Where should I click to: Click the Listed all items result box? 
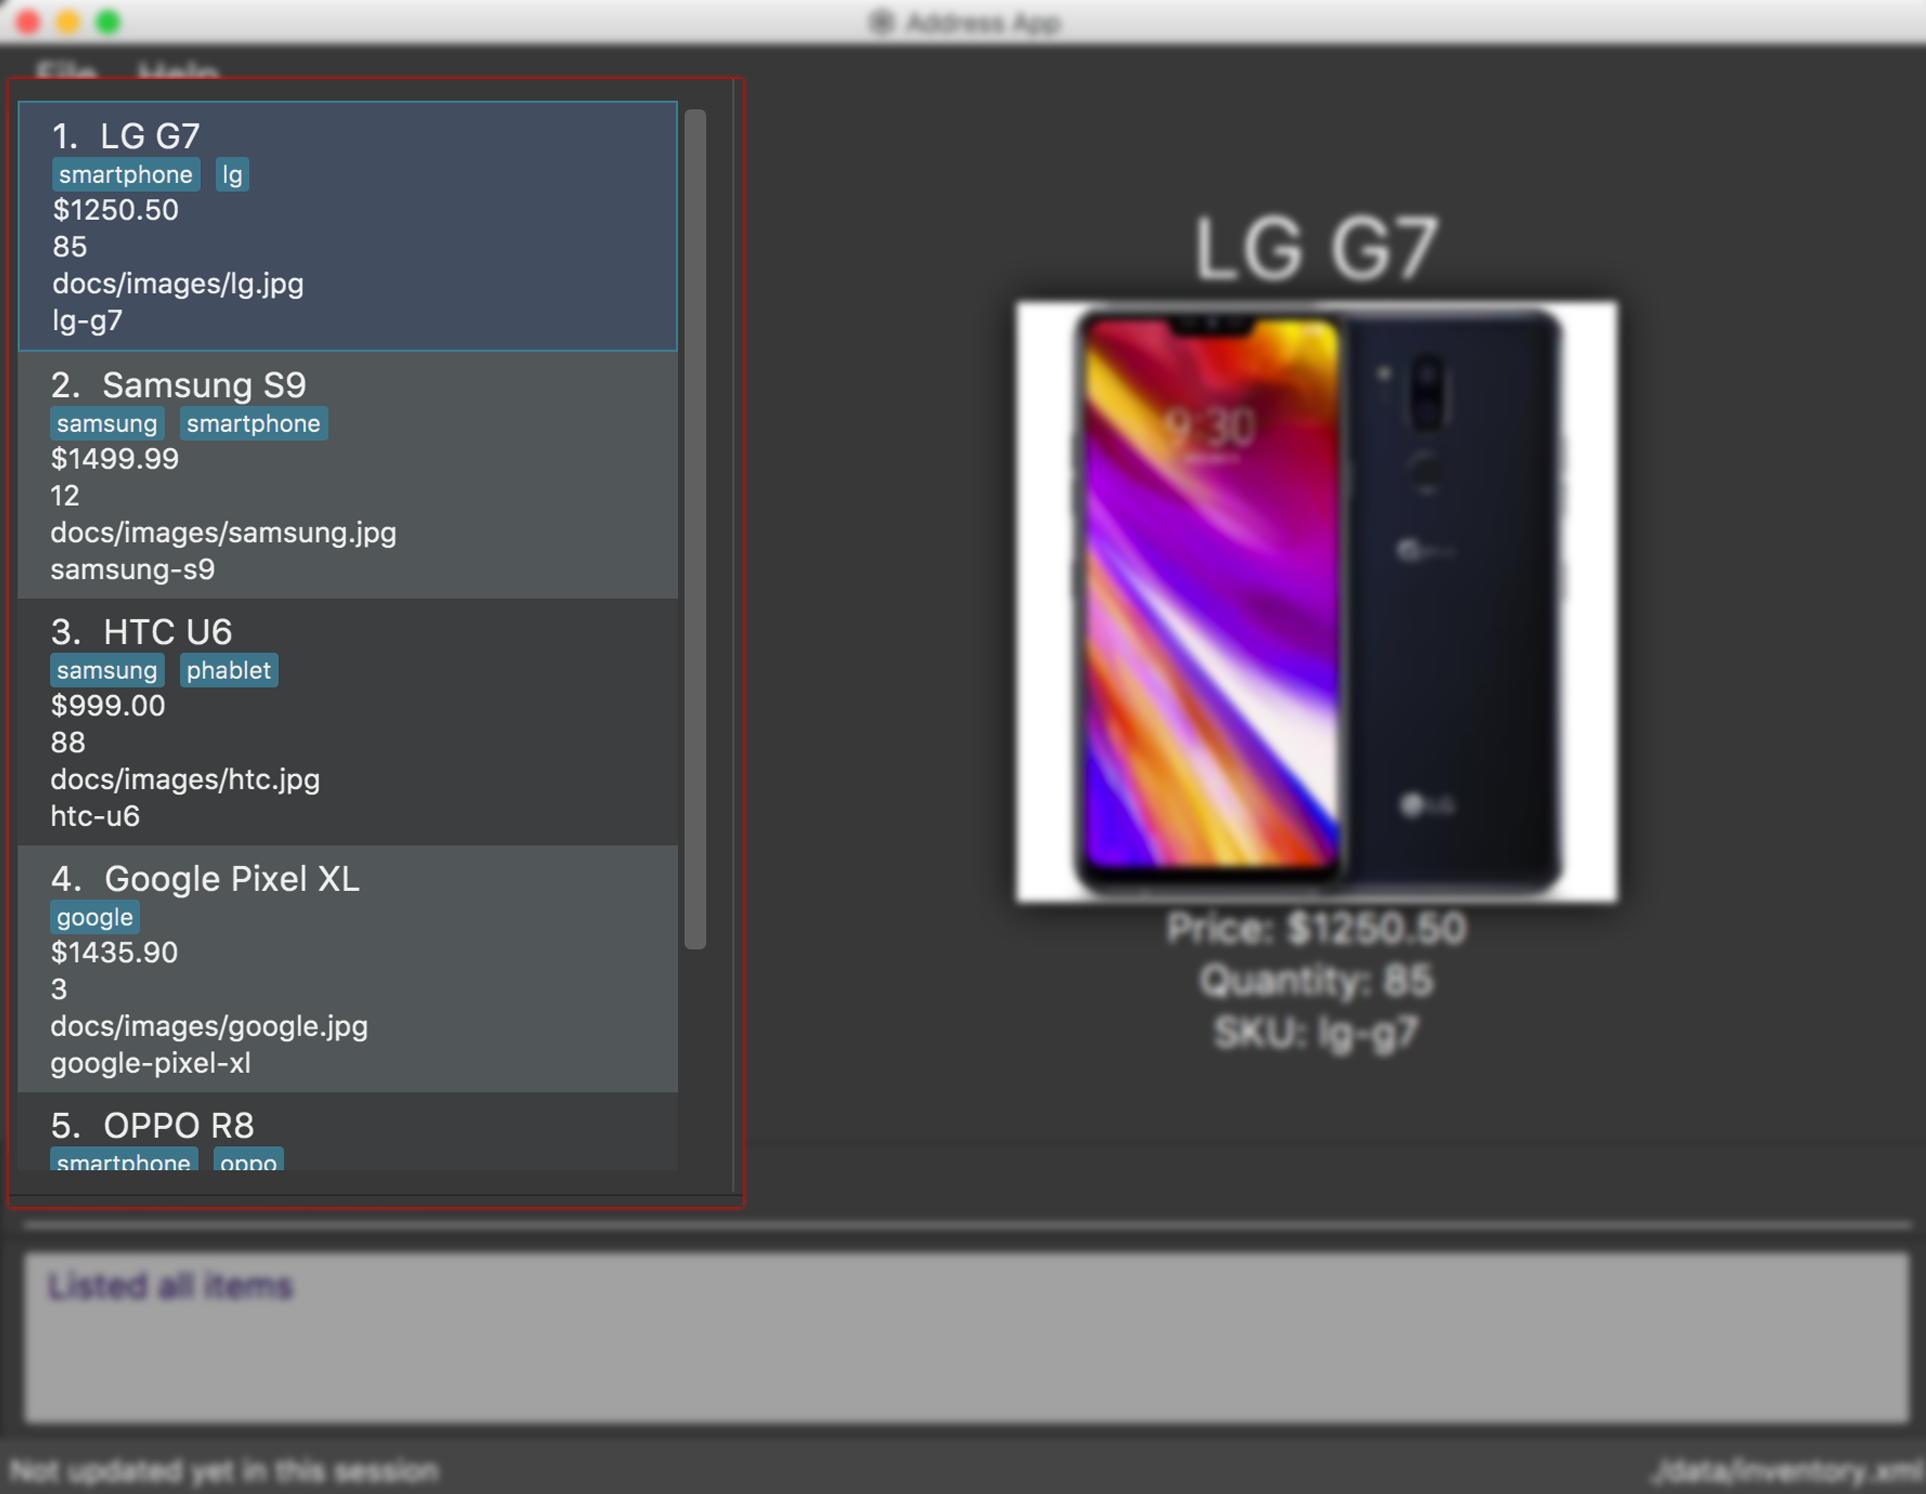coord(966,1337)
